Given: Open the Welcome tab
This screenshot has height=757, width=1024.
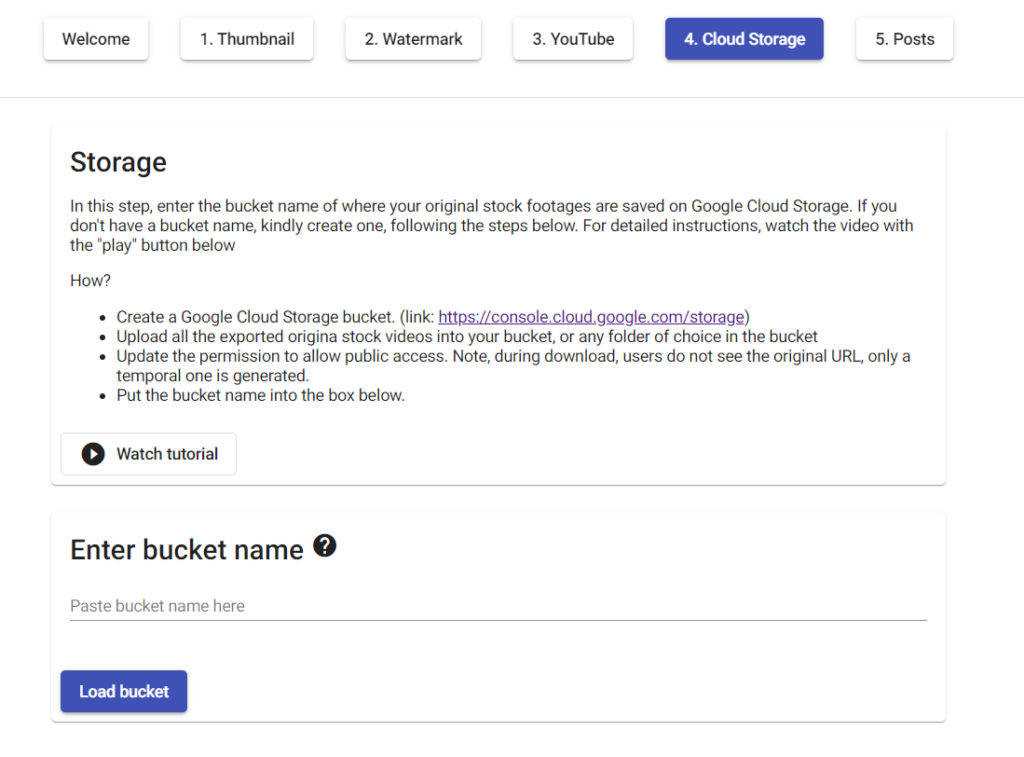Looking at the screenshot, I should [x=96, y=39].
